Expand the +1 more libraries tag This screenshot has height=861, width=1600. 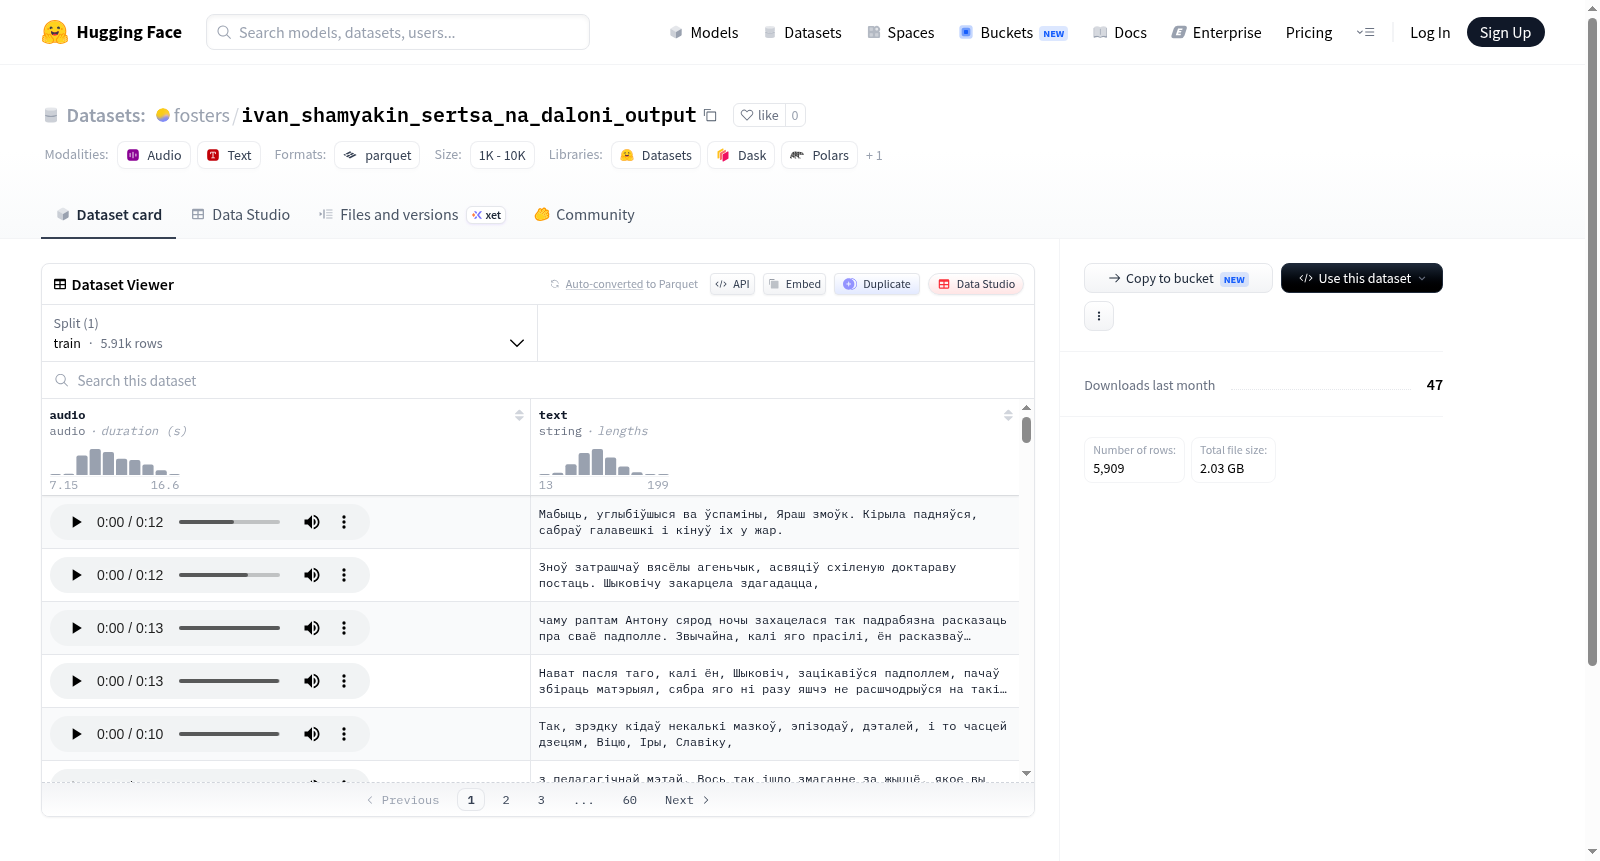[x=874, y=155]
